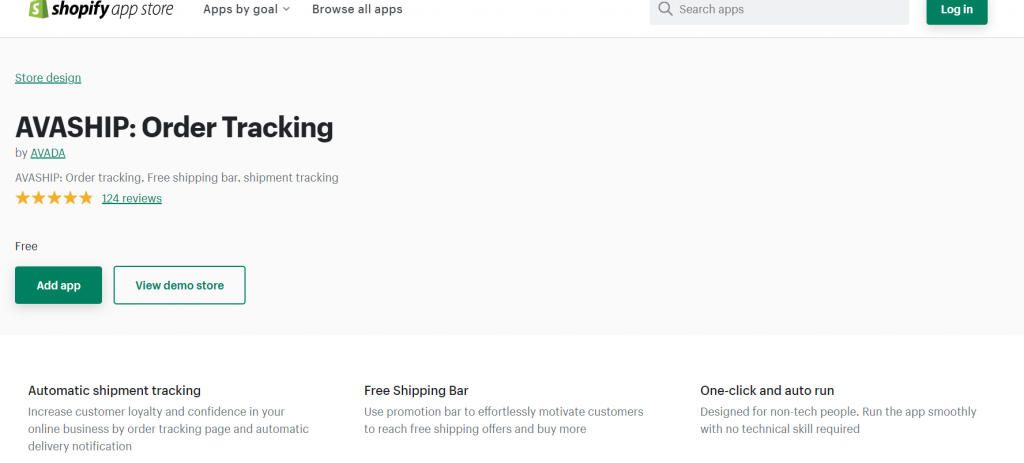Screen dimensions: 1024x463
Task: Open the Store design category link
Action: point(48,78)
